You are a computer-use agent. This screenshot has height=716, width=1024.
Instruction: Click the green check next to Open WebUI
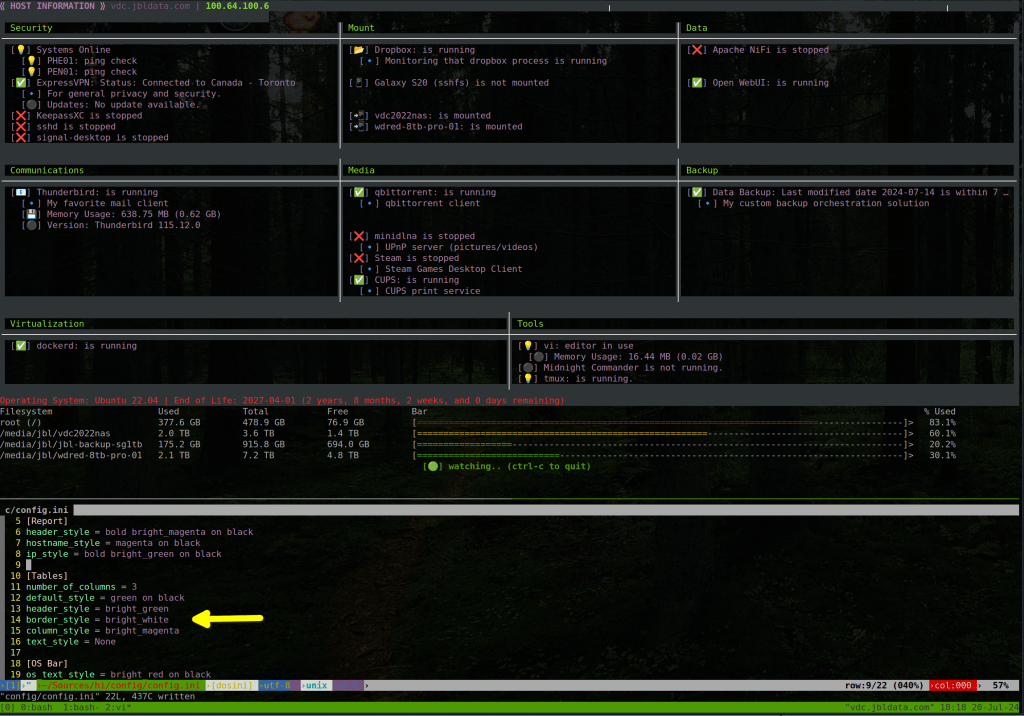pos(697,83)
